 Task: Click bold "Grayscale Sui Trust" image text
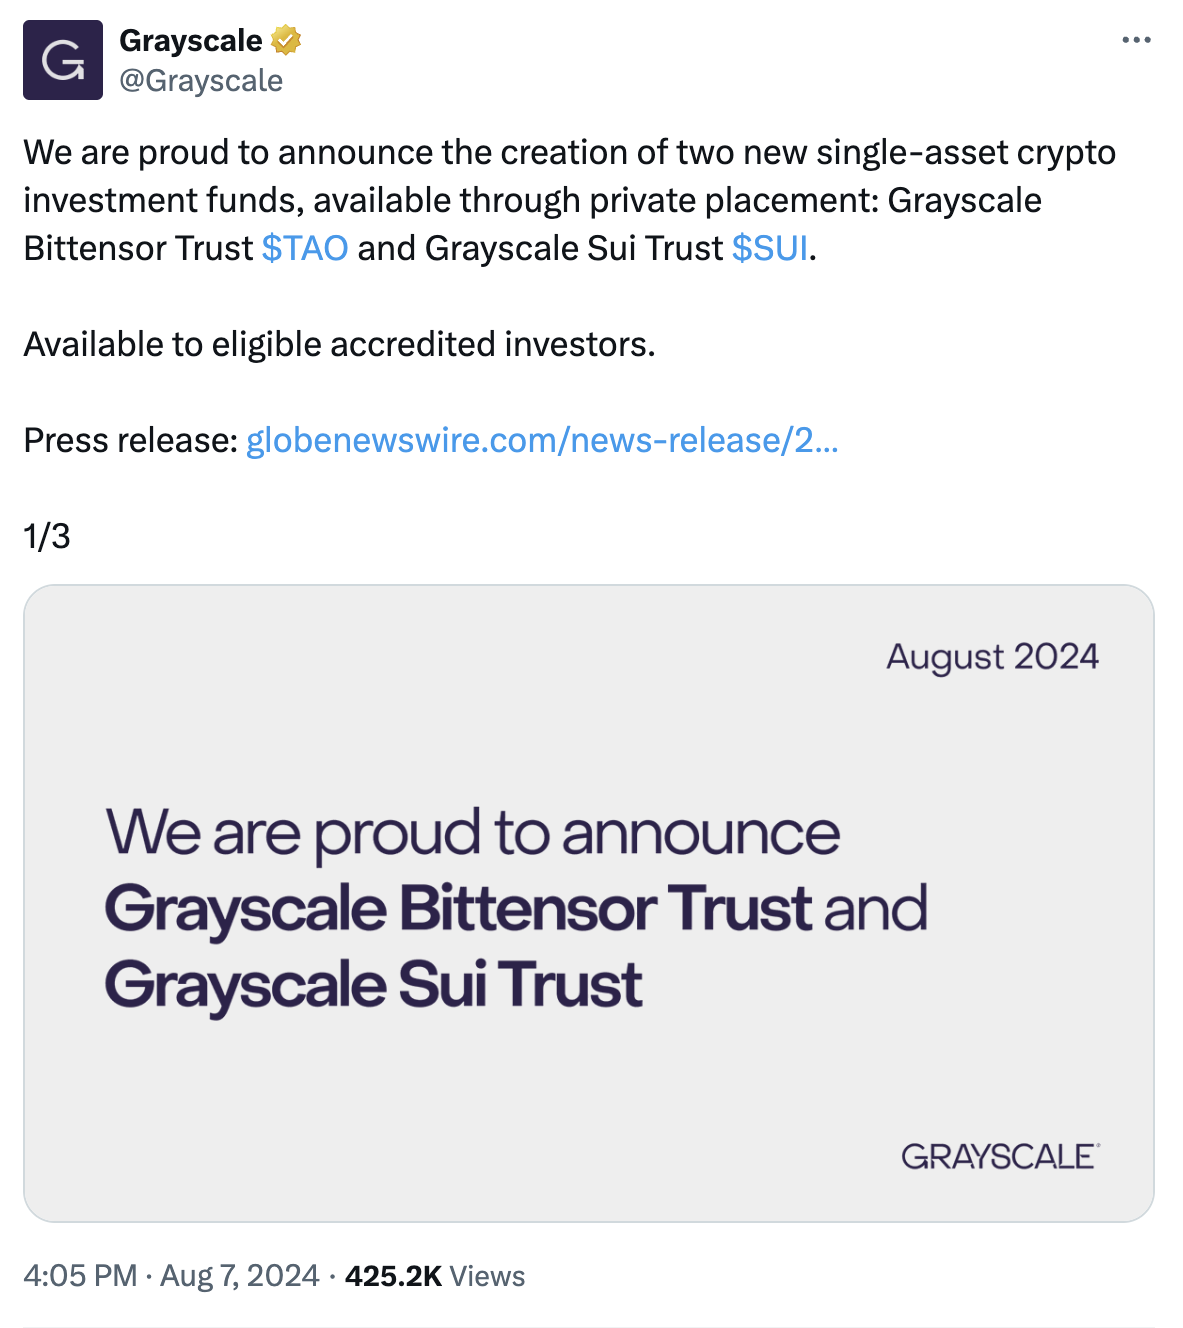click(373, 985)
